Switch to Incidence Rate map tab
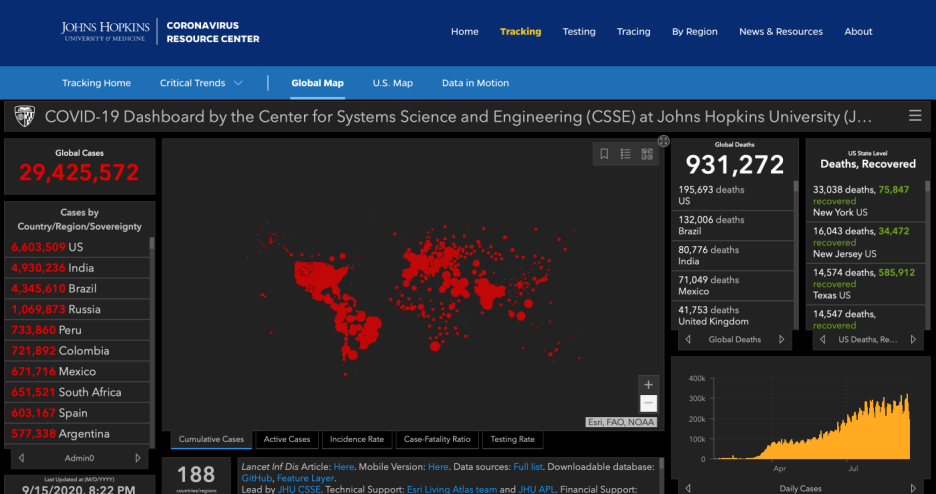This screenshot has height=494, width=936. [x=357, y=439]
